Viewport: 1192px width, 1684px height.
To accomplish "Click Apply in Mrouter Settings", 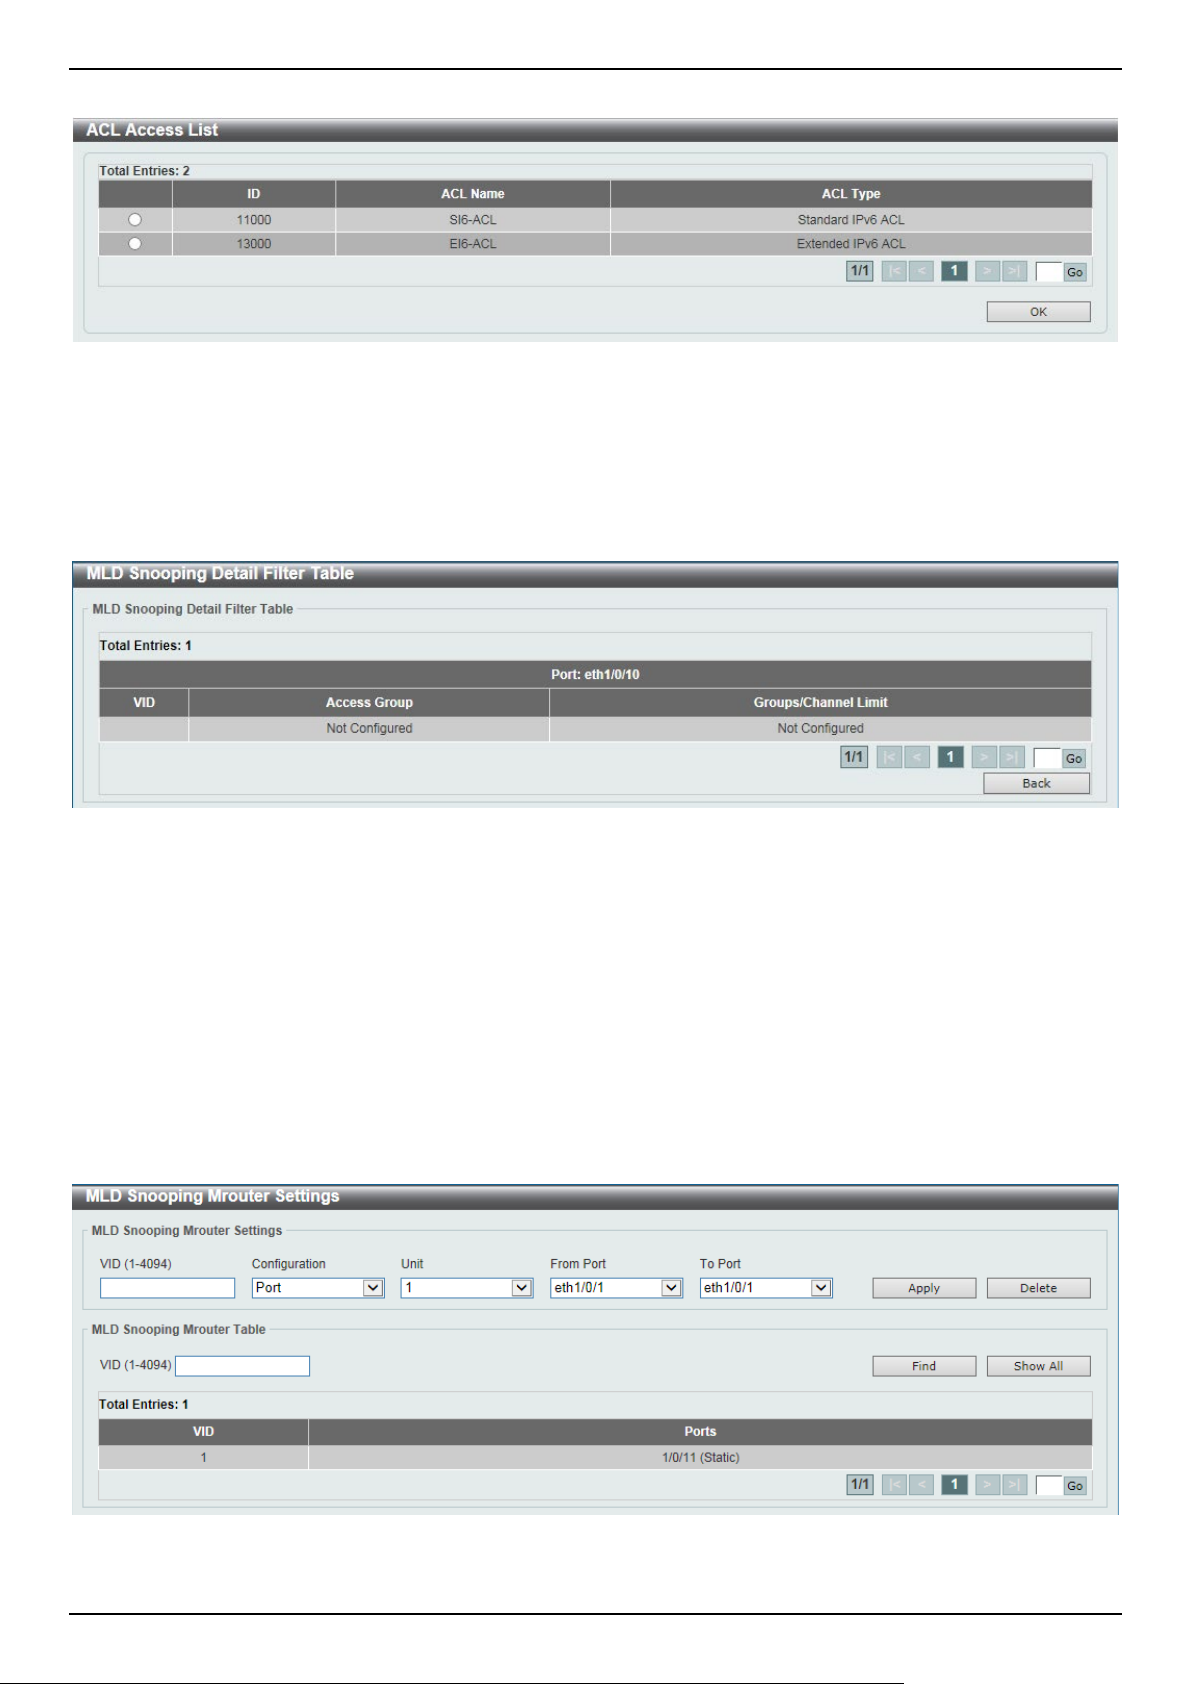I will (x=924, y=1288).
